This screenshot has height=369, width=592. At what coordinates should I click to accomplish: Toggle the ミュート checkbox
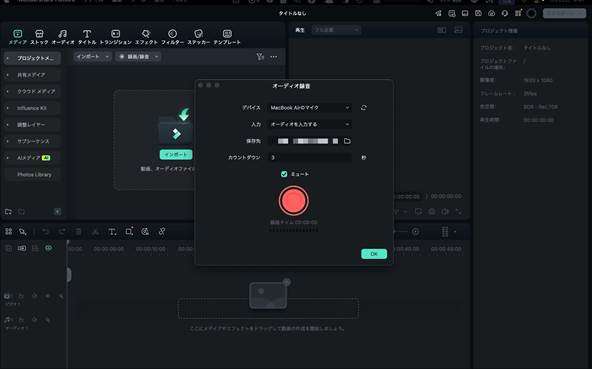click(284, 174)
